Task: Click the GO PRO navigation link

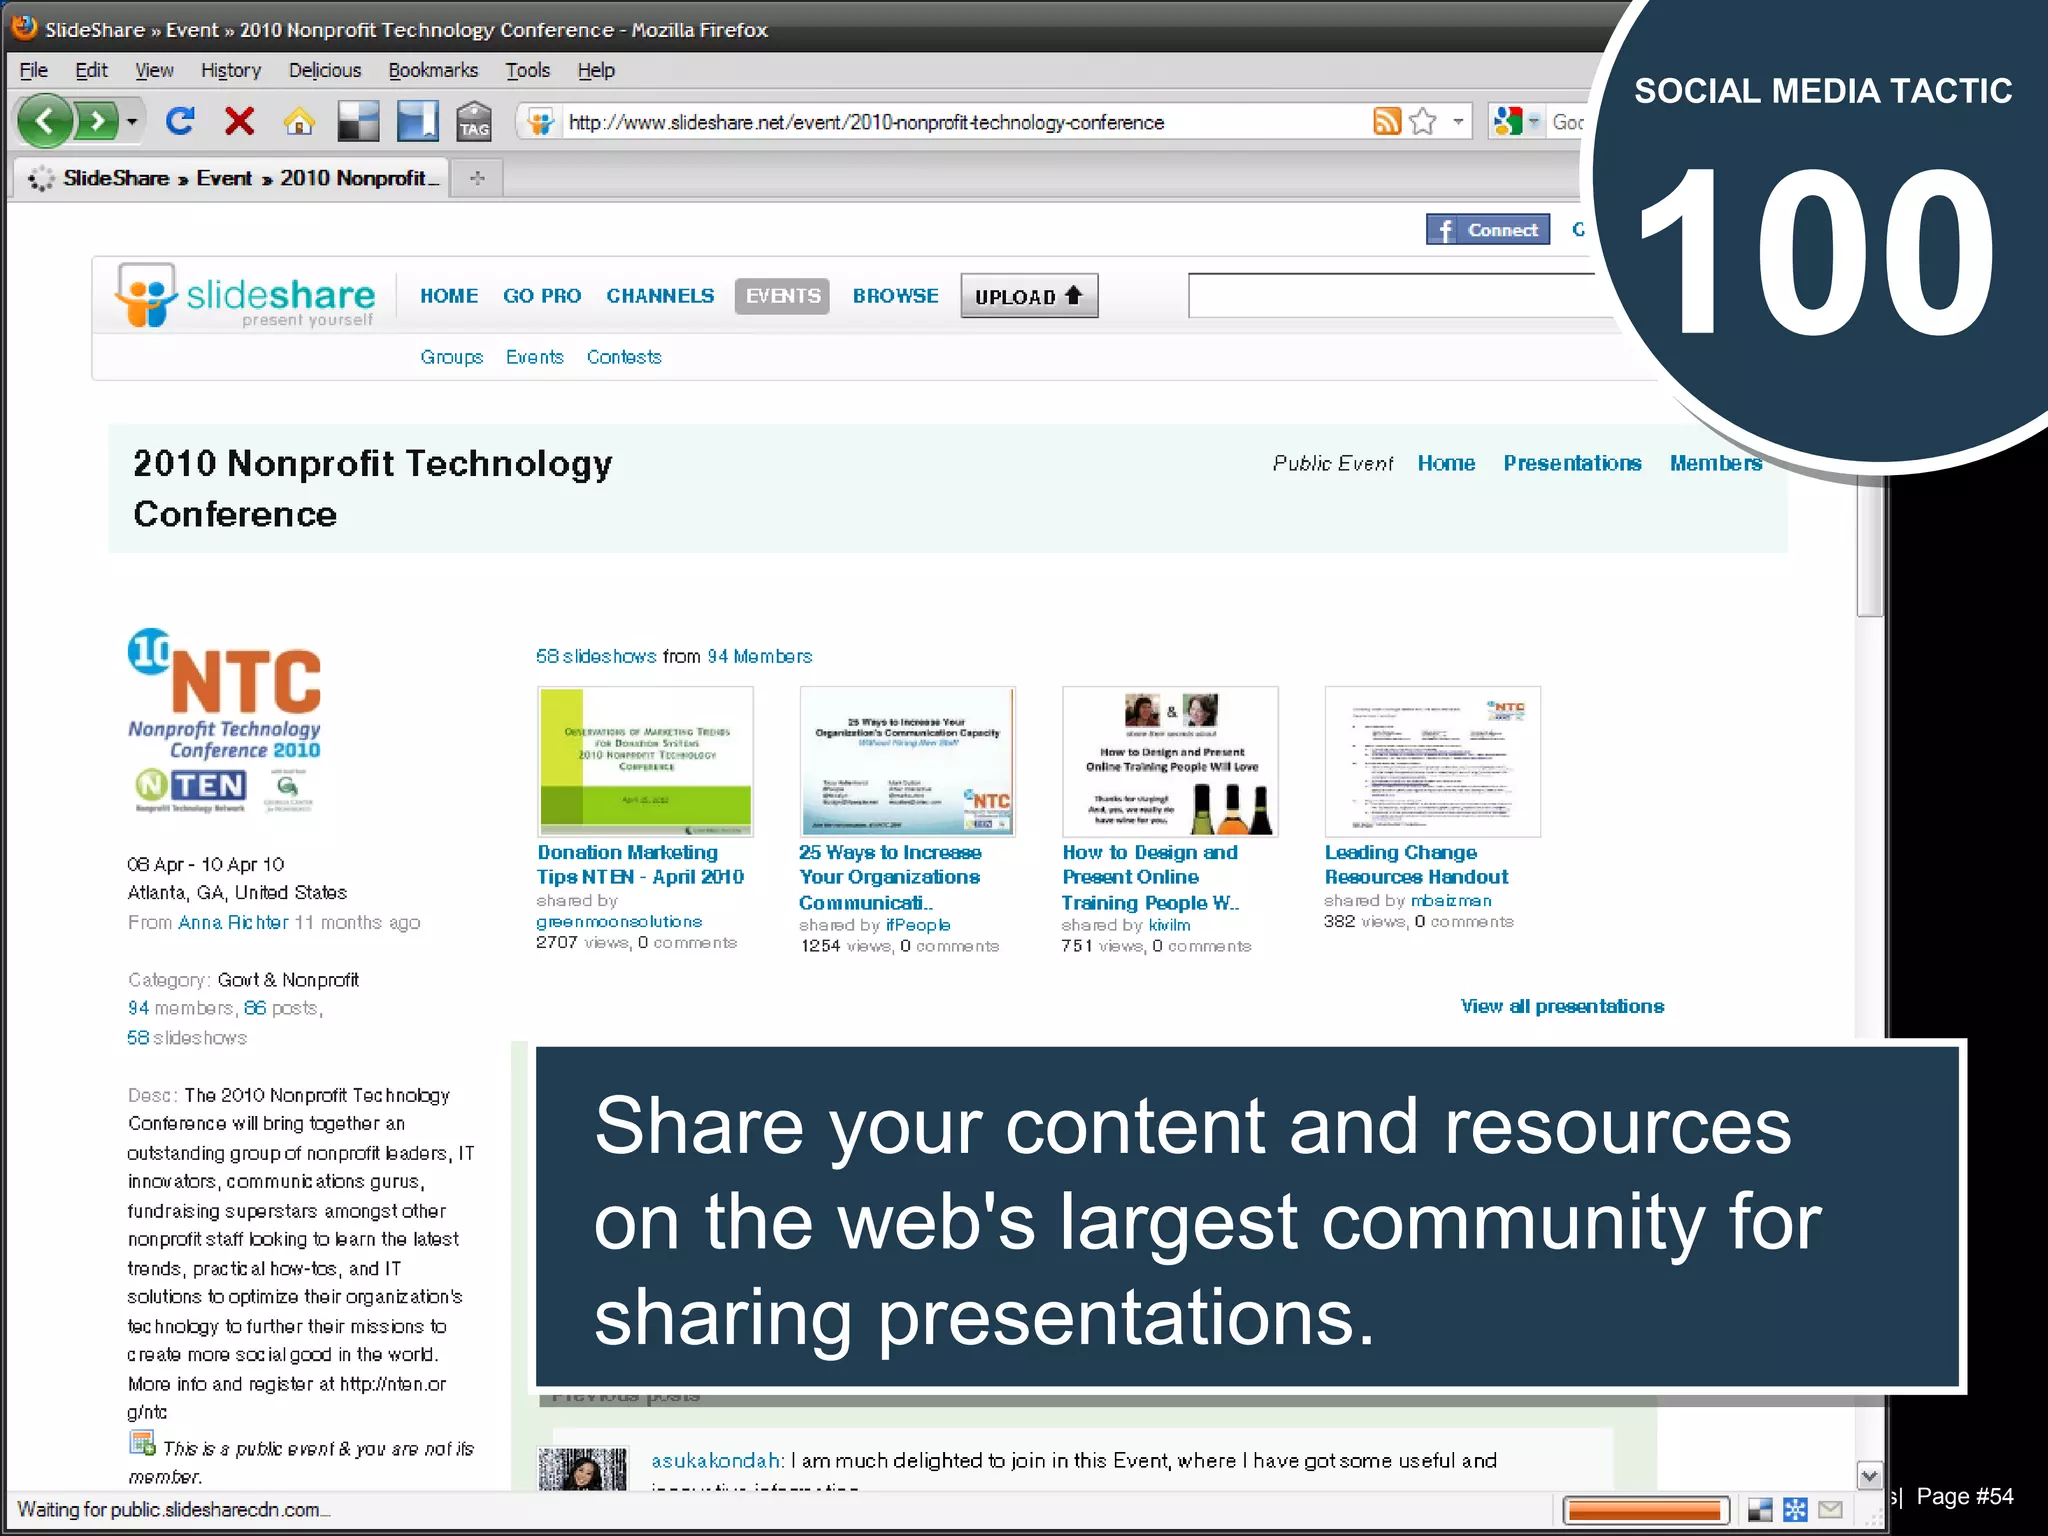Action: pyautogui.click(x=542, y=296)
